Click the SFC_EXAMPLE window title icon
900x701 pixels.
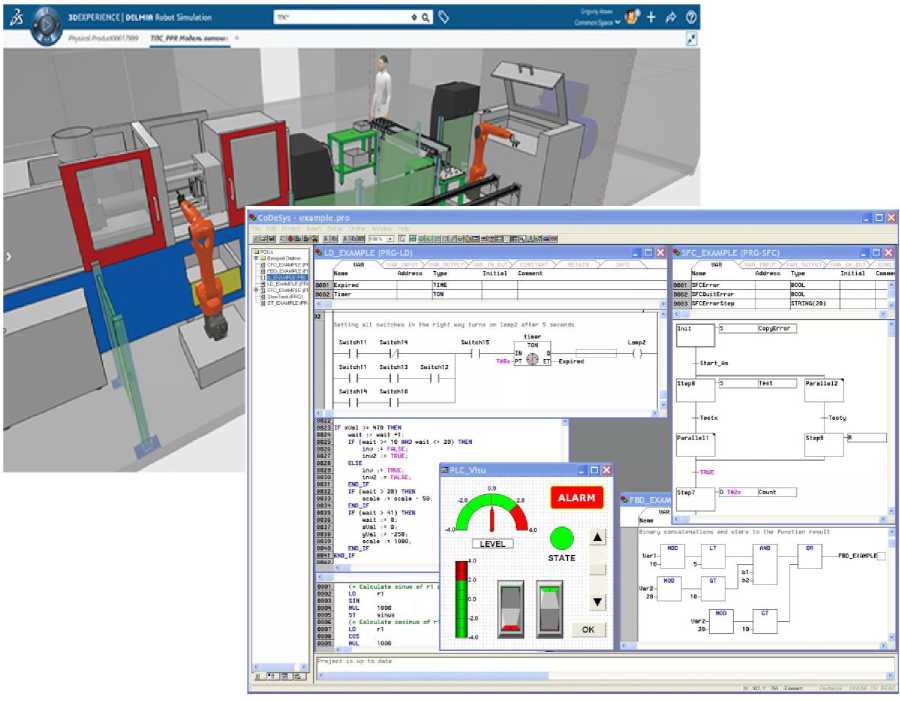[677, 253]
